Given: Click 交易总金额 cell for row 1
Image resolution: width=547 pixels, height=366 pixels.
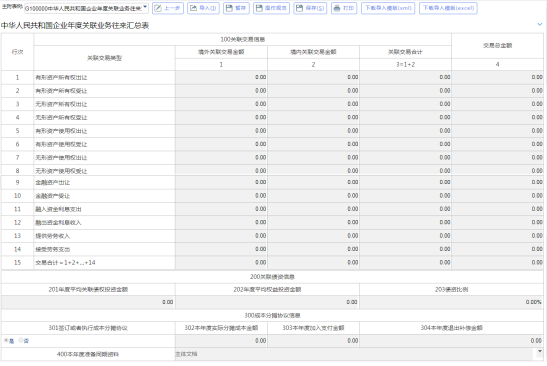Looking at the screenshot, I should 497,77.
